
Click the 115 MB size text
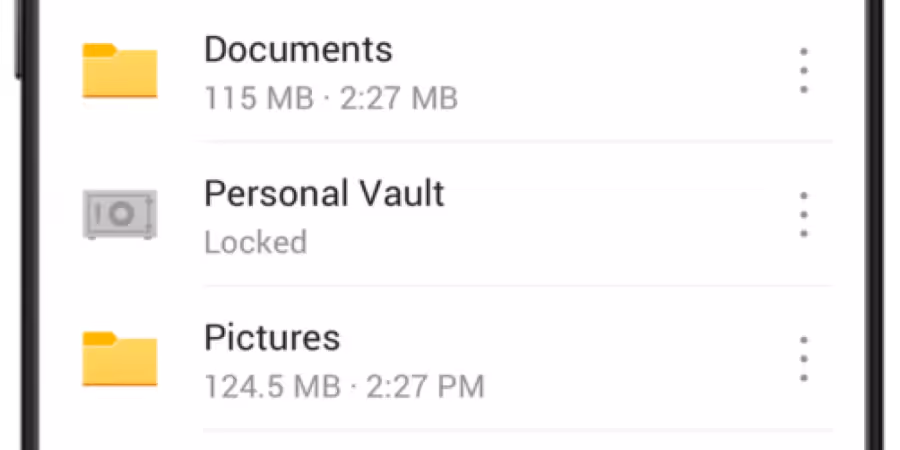(x=259, y=98)
